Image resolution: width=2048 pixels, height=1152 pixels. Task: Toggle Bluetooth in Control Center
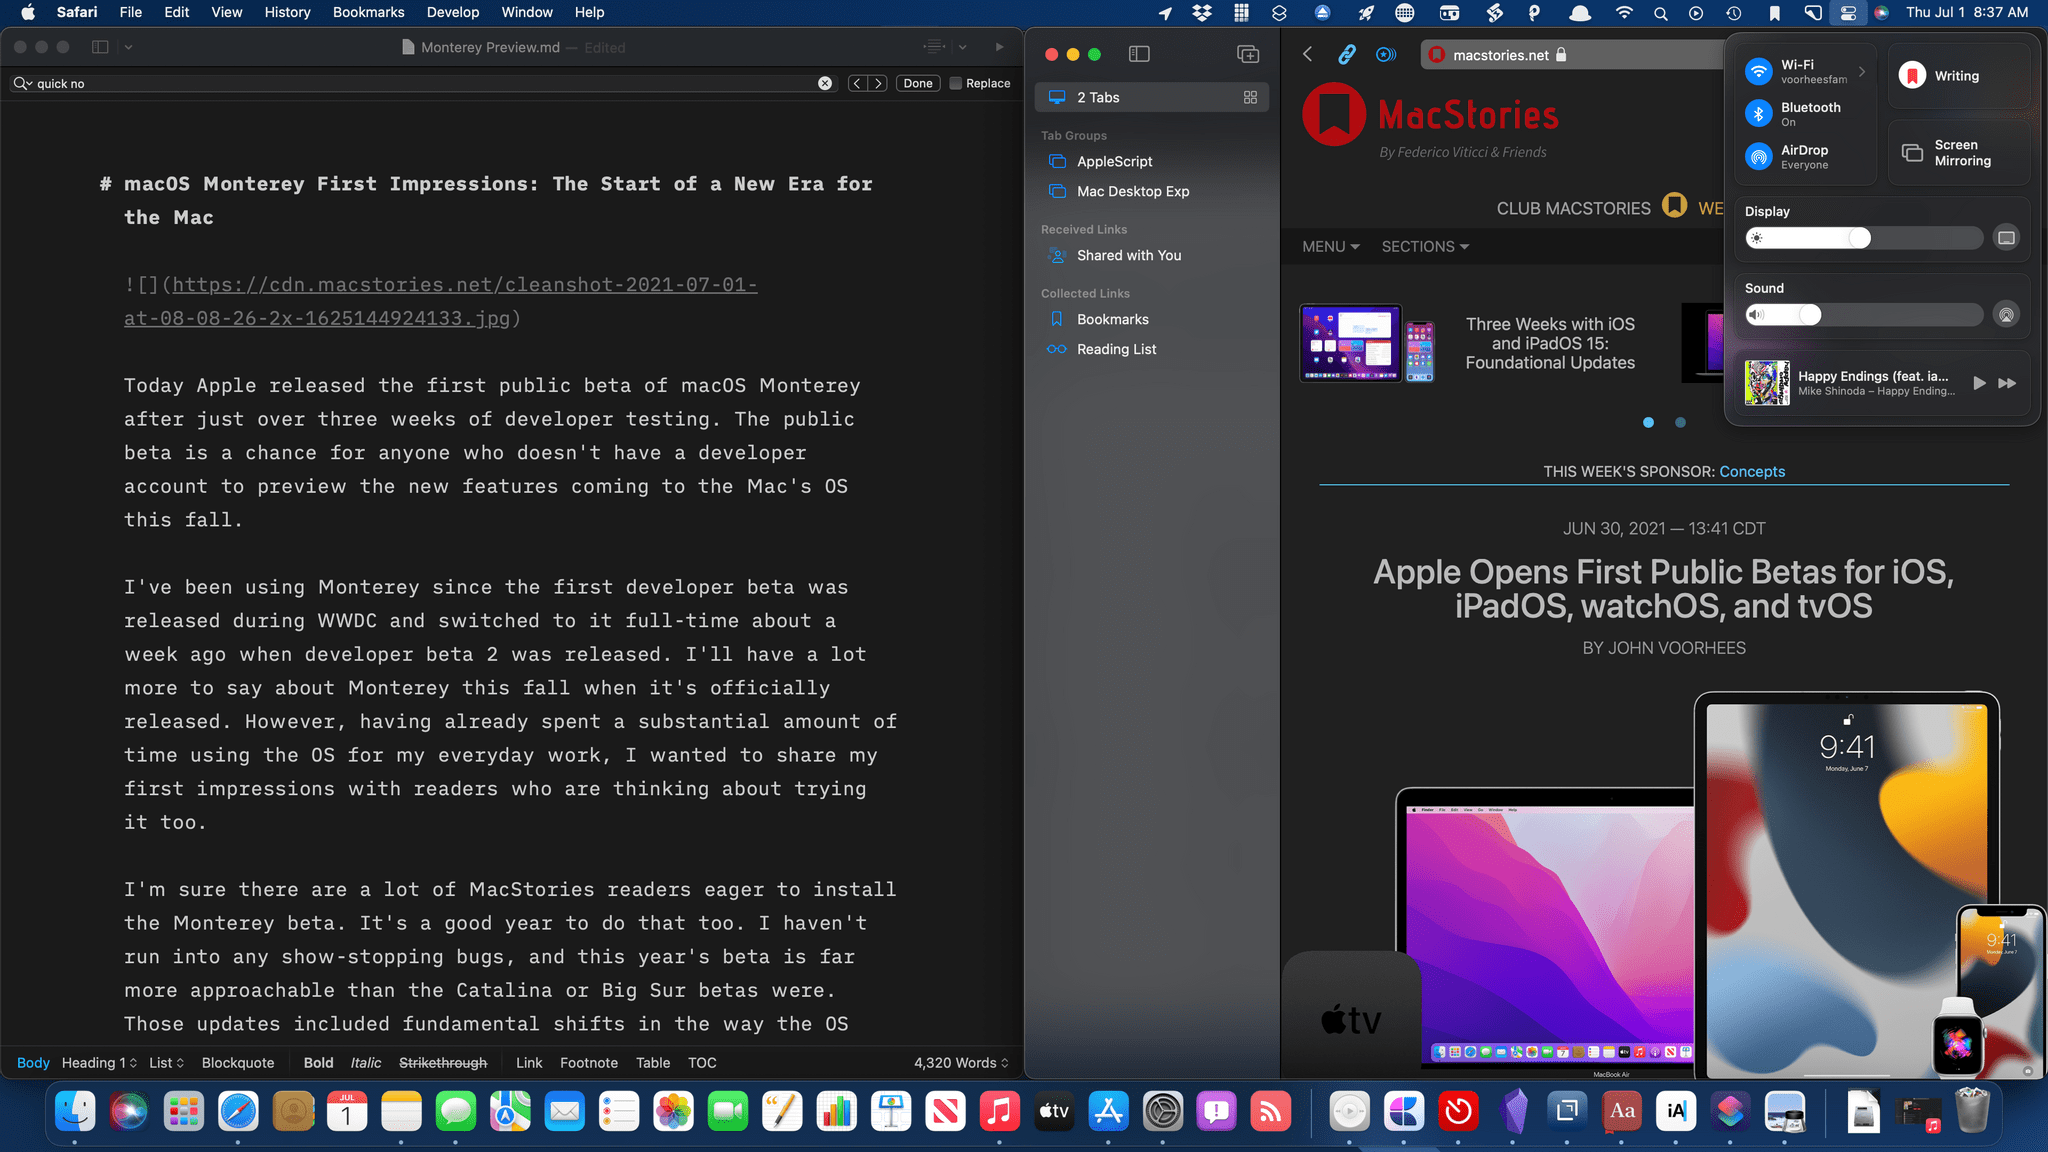pyautogui.click(x=1758, y=114)
